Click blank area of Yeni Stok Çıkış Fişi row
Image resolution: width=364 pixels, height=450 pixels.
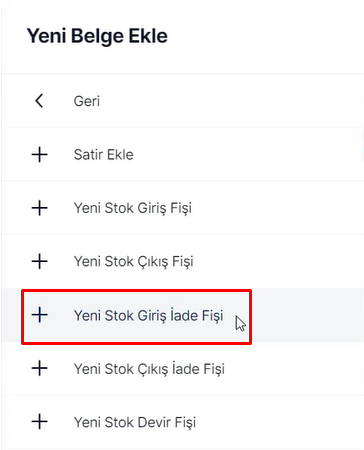tap(277, 261)
